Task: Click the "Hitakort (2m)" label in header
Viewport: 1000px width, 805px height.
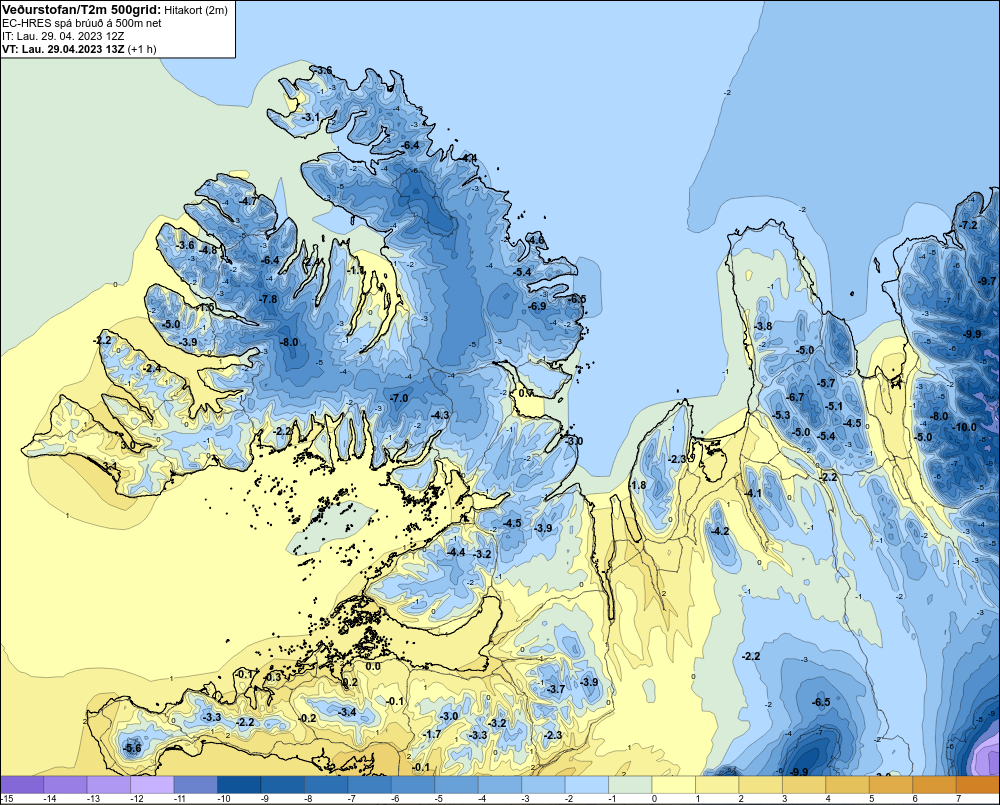Action: click(x=195, y=10)
